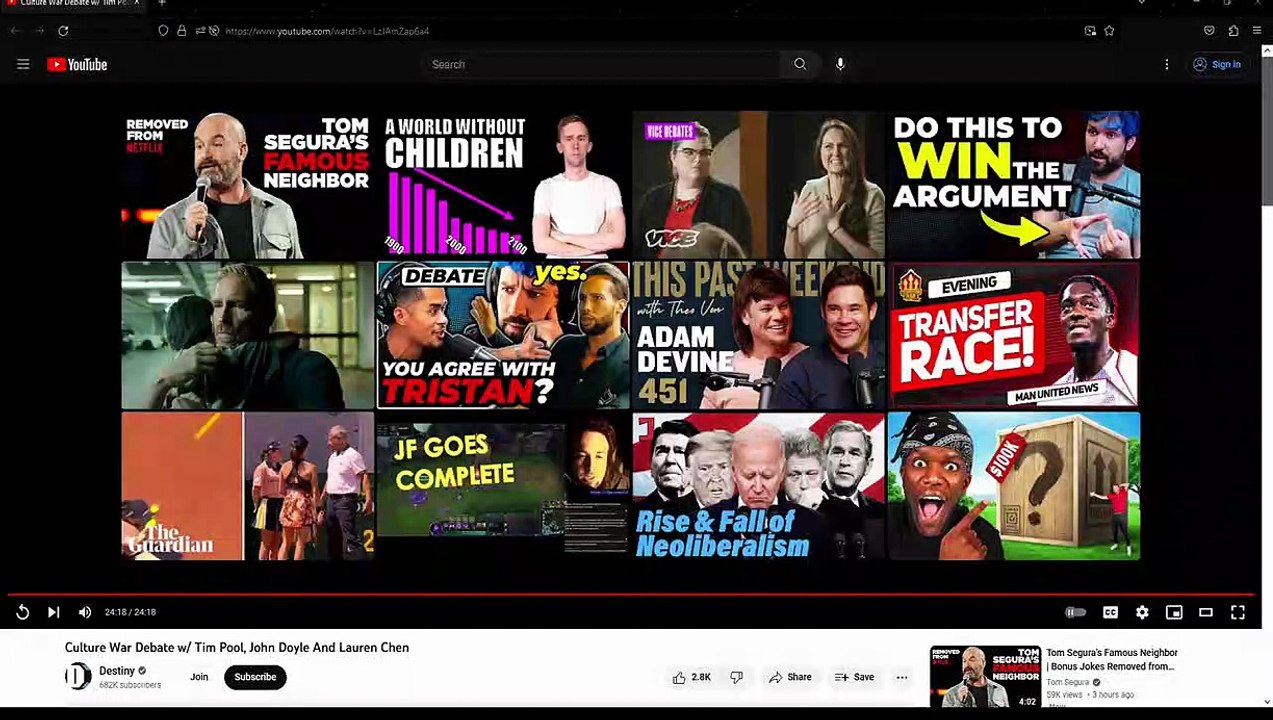This screenshot has height=720, width=1273.
Task: Click the page scrollbar up arrow
Action: tap(1266, 50)
